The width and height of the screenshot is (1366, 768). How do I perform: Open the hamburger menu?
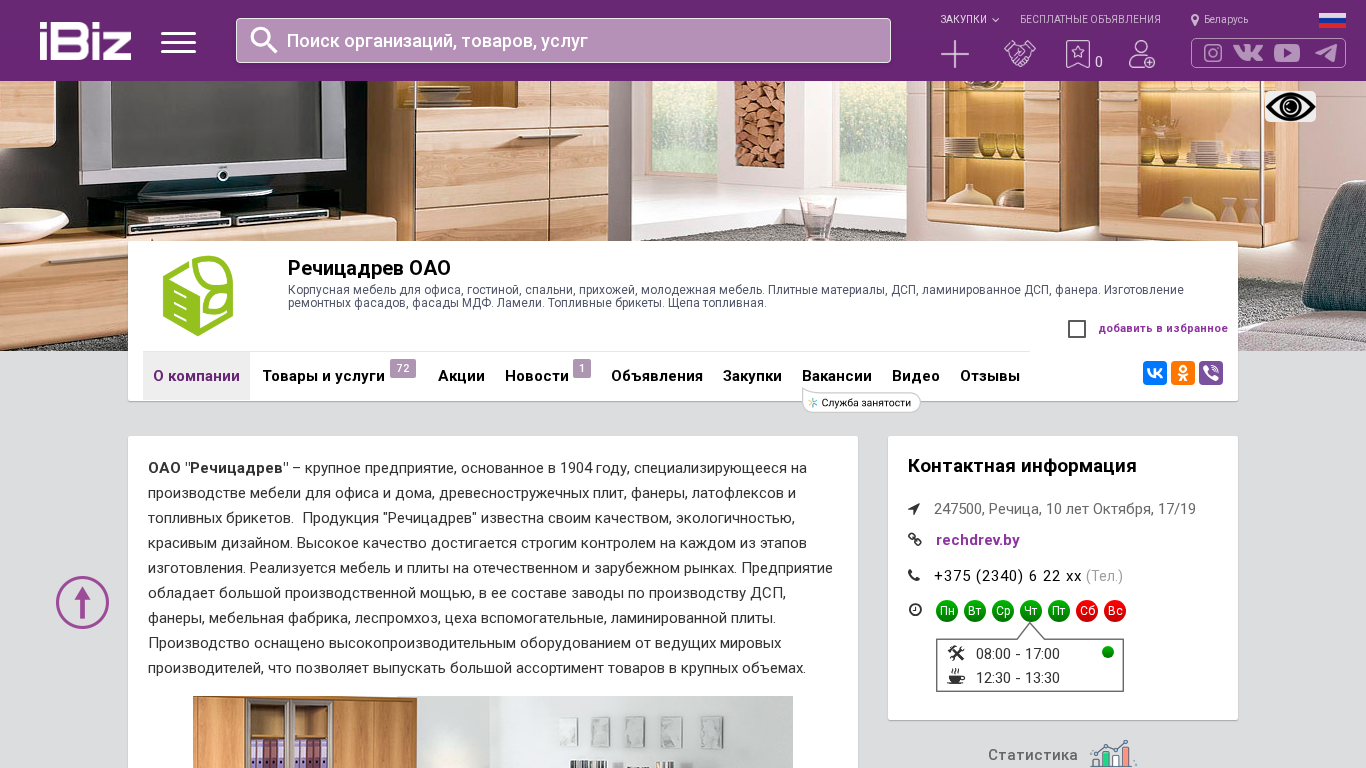[x=178, y=42]
